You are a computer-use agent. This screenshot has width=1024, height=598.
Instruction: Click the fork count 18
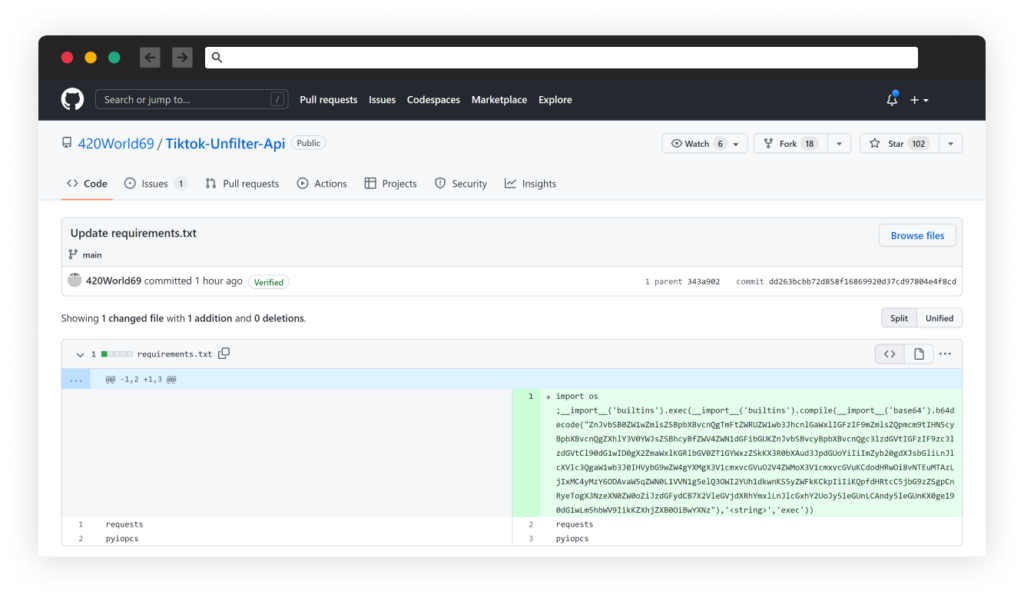[x=810, y=144]
